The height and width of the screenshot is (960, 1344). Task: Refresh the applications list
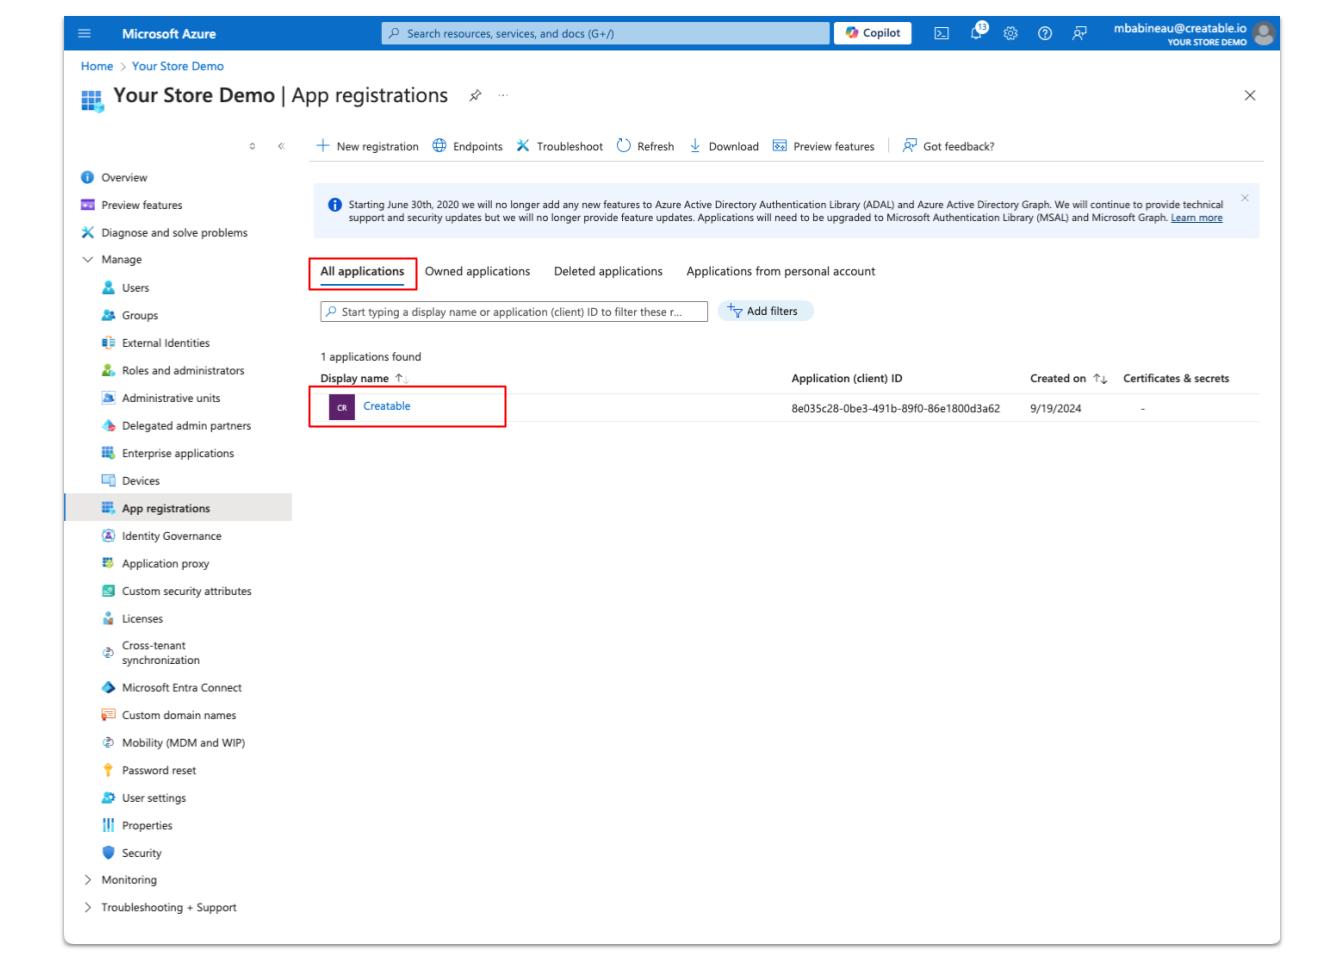tap(645, 146)
